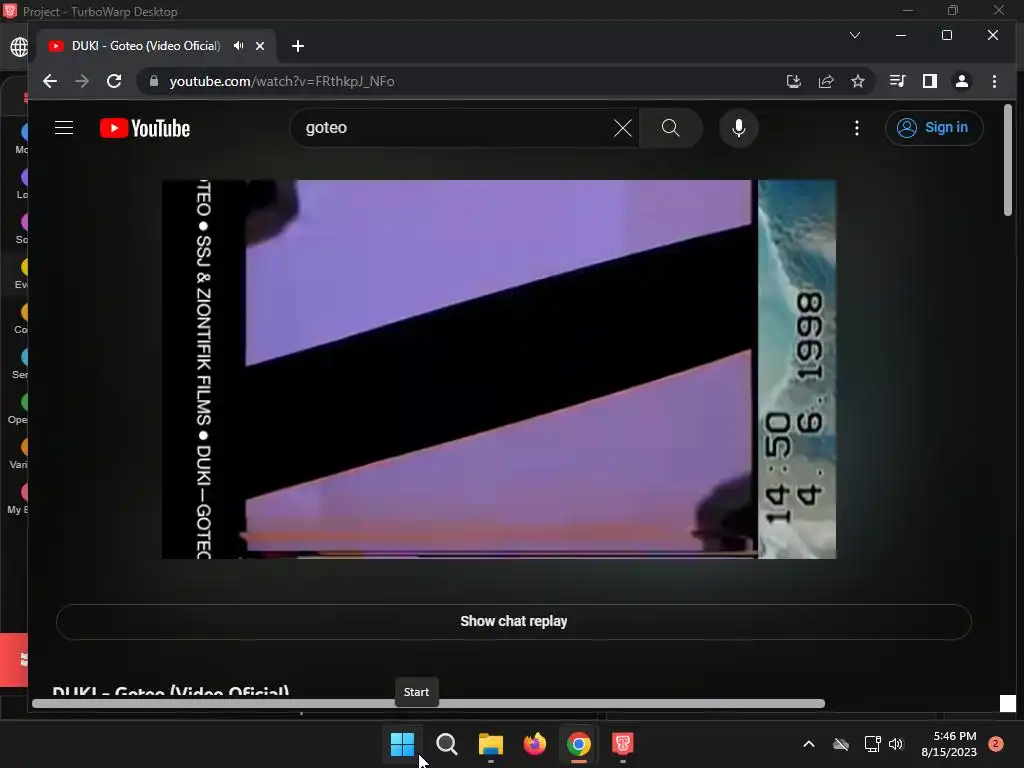Open YouTube settings three-dot menu

click(x=857, y=128)
